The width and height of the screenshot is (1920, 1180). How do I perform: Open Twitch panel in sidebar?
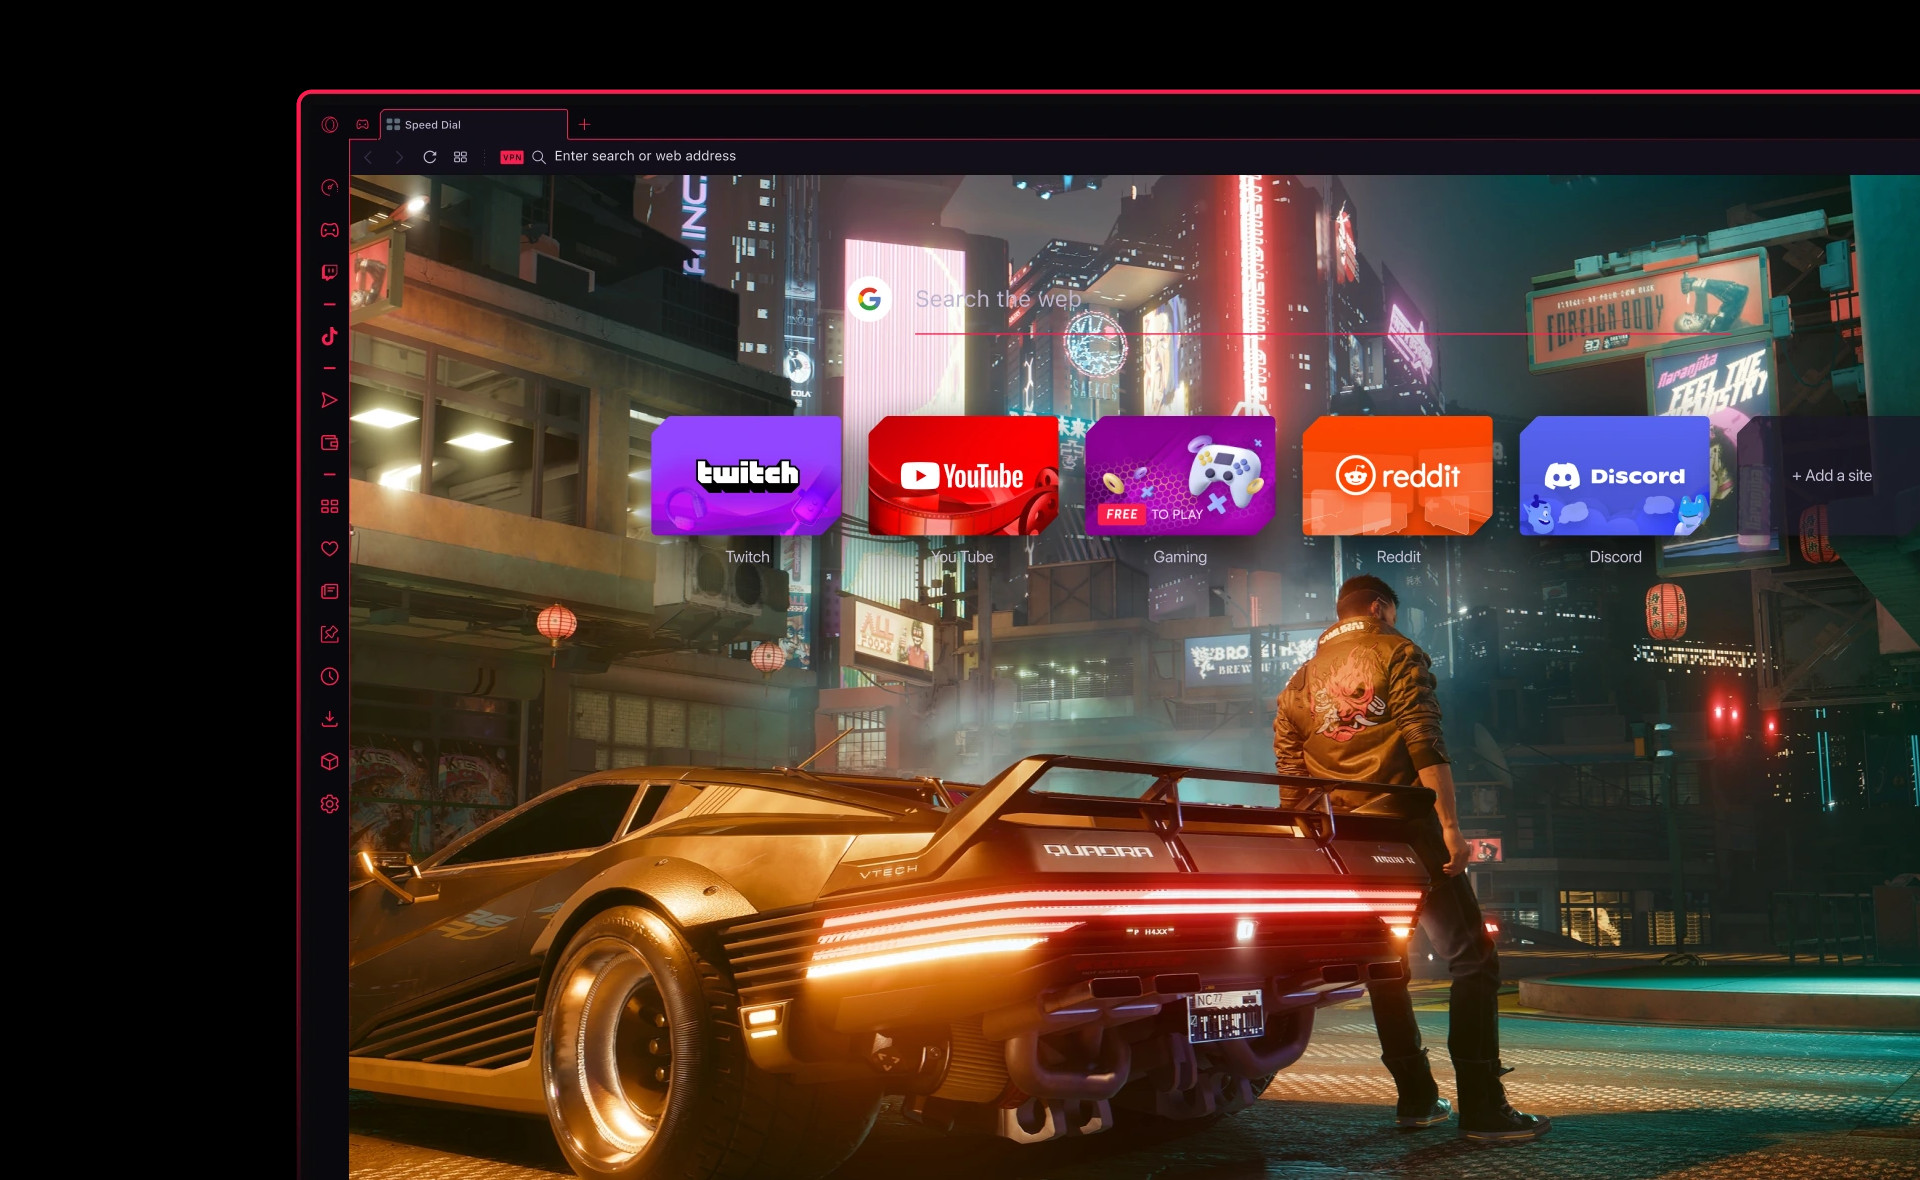click(x=330, y=272)
